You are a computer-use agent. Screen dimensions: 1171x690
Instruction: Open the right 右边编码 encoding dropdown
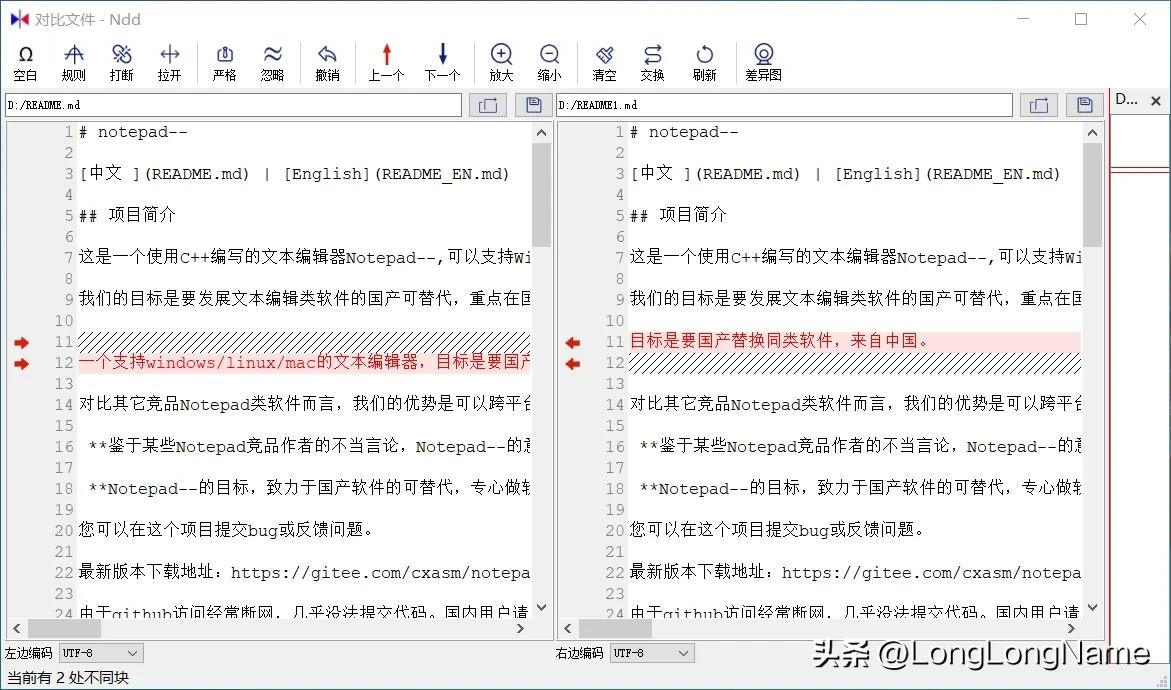tap(651, 653)
